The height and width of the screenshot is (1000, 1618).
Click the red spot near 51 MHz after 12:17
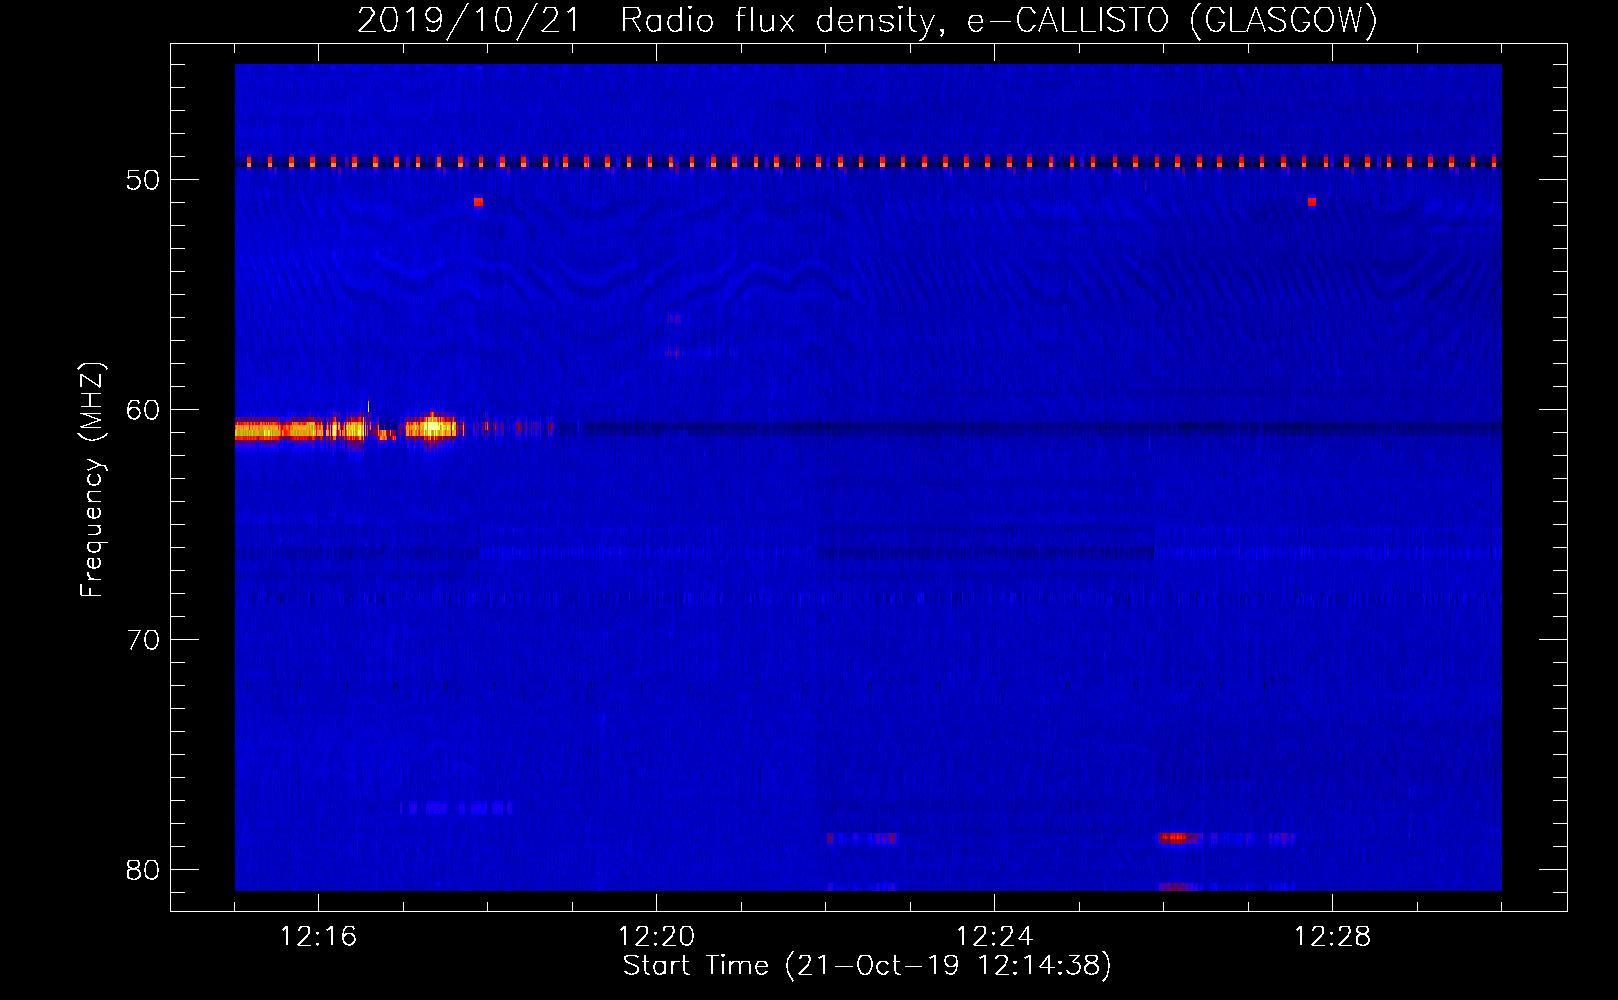pyautogui.click(x=478, y=202)
